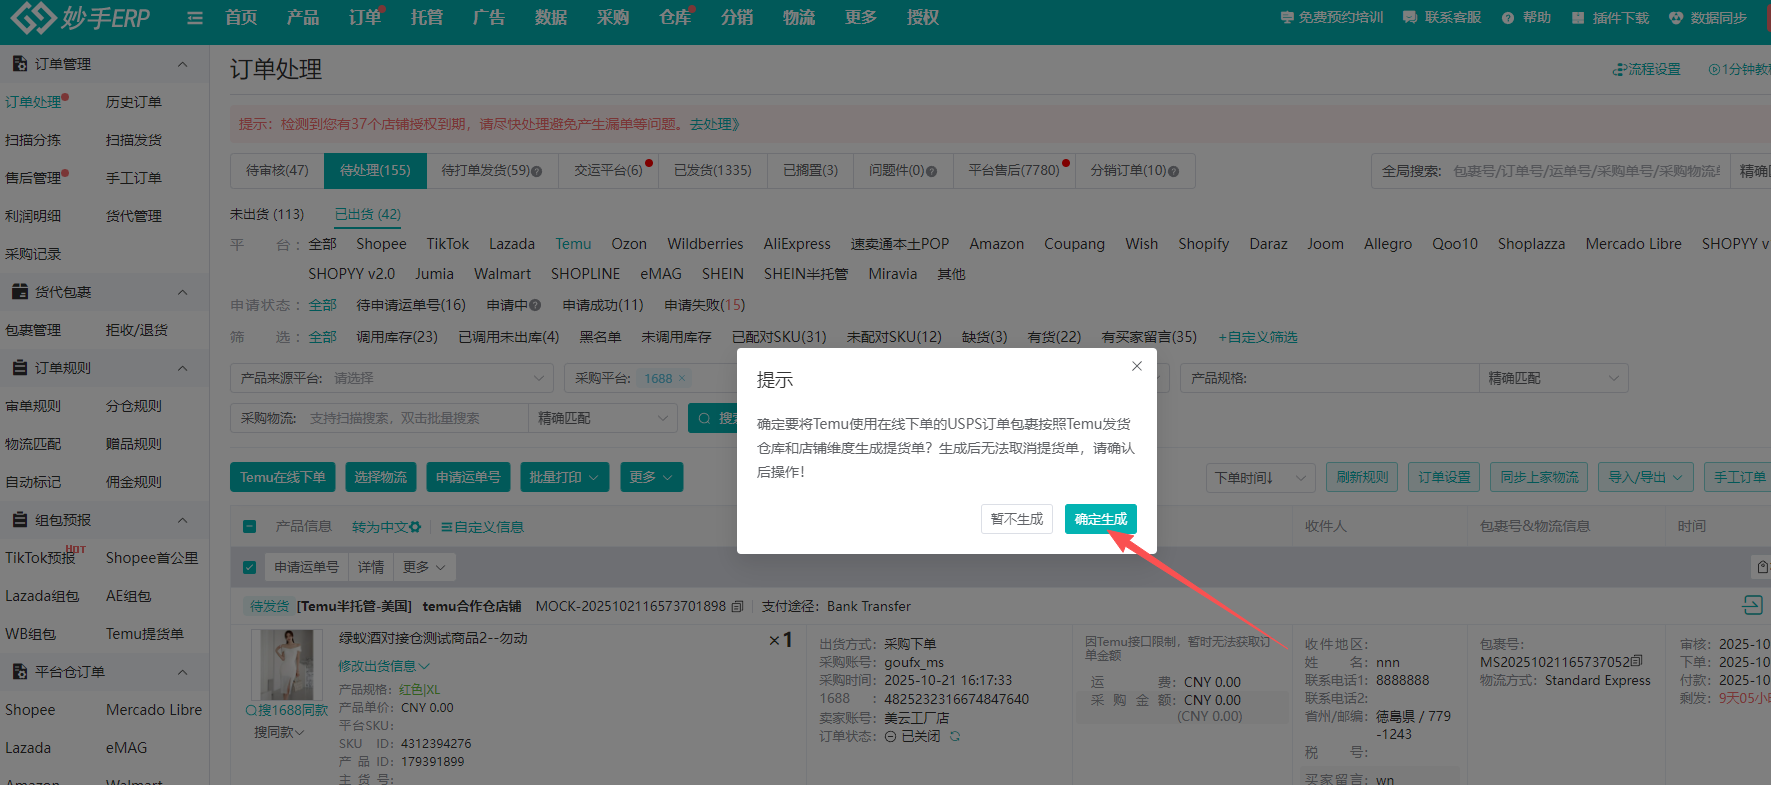The image size is (1771, 785).
Task: Click the 全局搜索 input field
Action: click(x=1587, y=171)
